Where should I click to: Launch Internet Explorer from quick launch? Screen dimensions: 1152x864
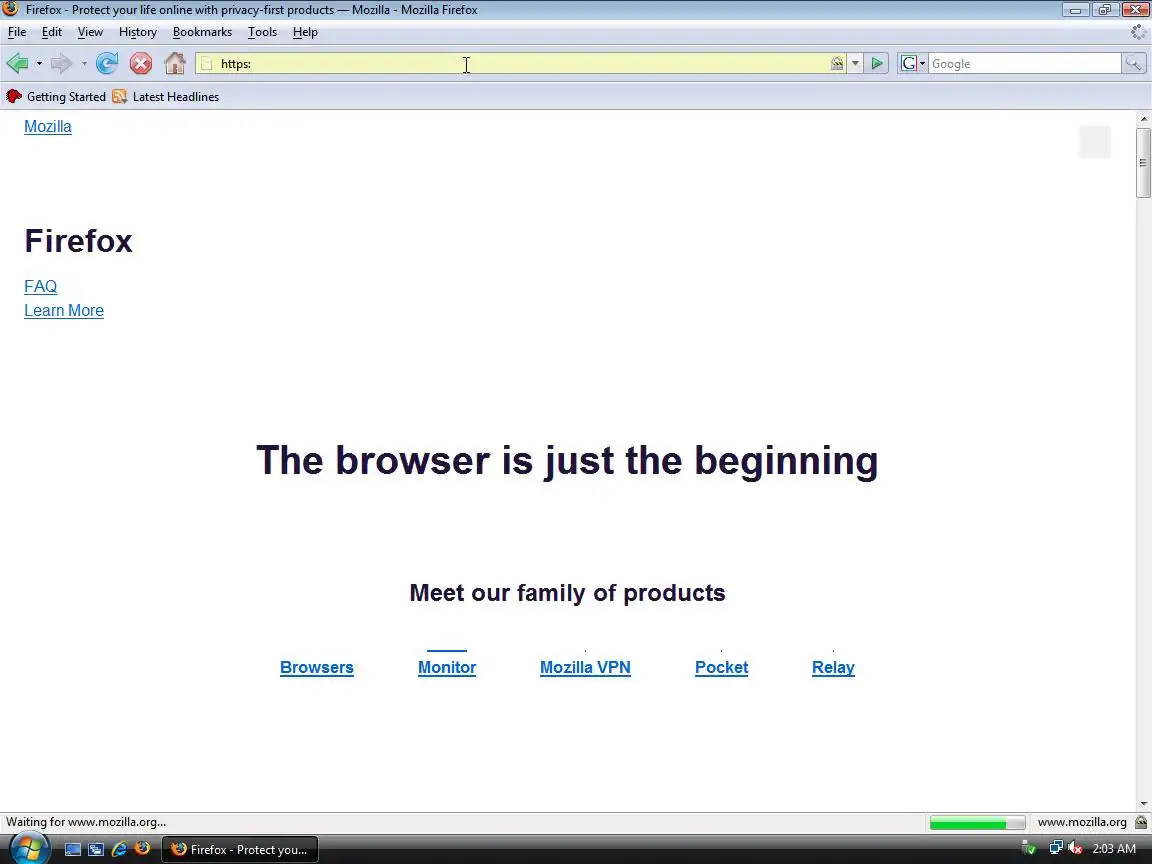point(119,849)
